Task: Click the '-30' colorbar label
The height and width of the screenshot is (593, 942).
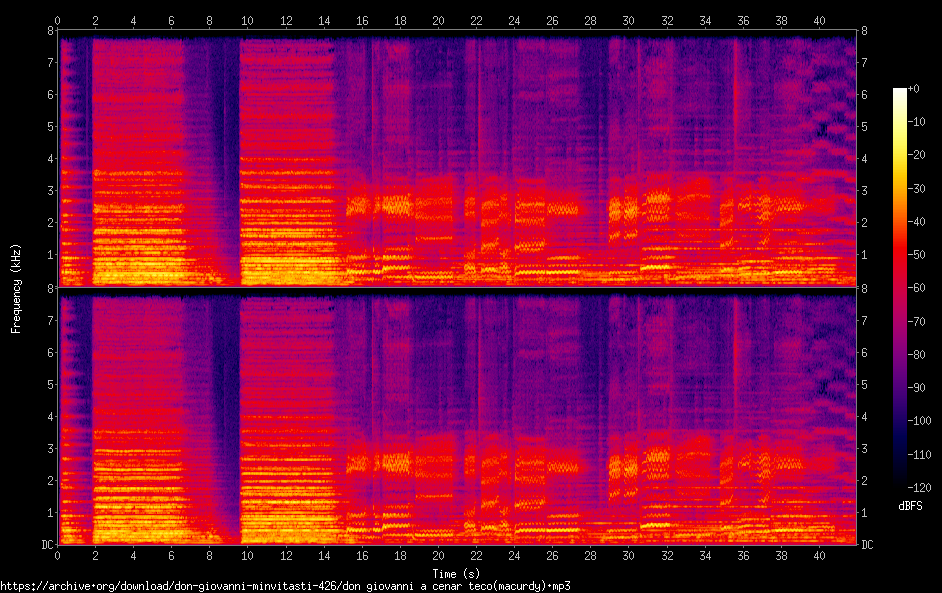Action: [916, 189]
